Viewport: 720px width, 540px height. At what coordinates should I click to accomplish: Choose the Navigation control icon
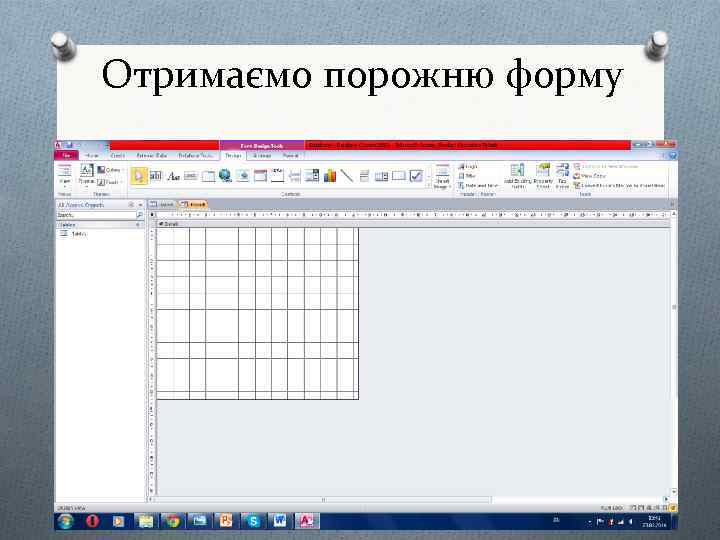260,176
